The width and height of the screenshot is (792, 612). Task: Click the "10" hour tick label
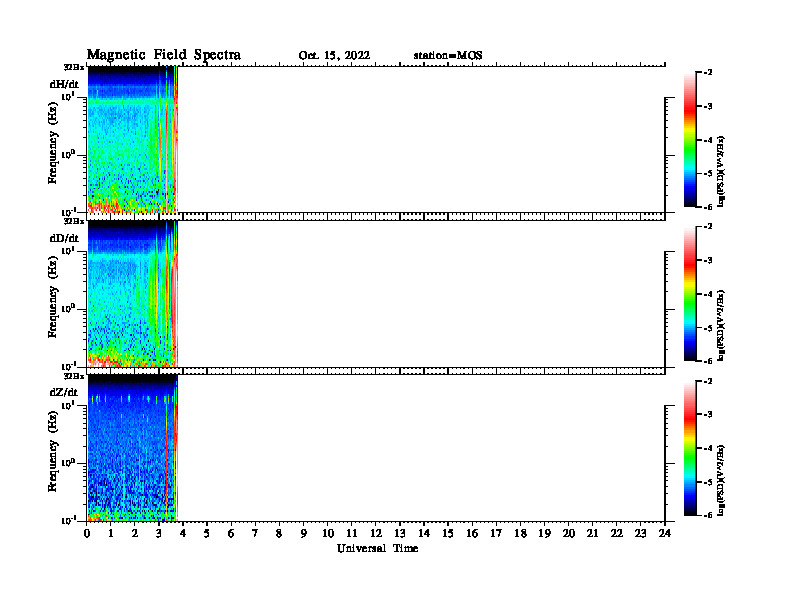pos(328,533)
